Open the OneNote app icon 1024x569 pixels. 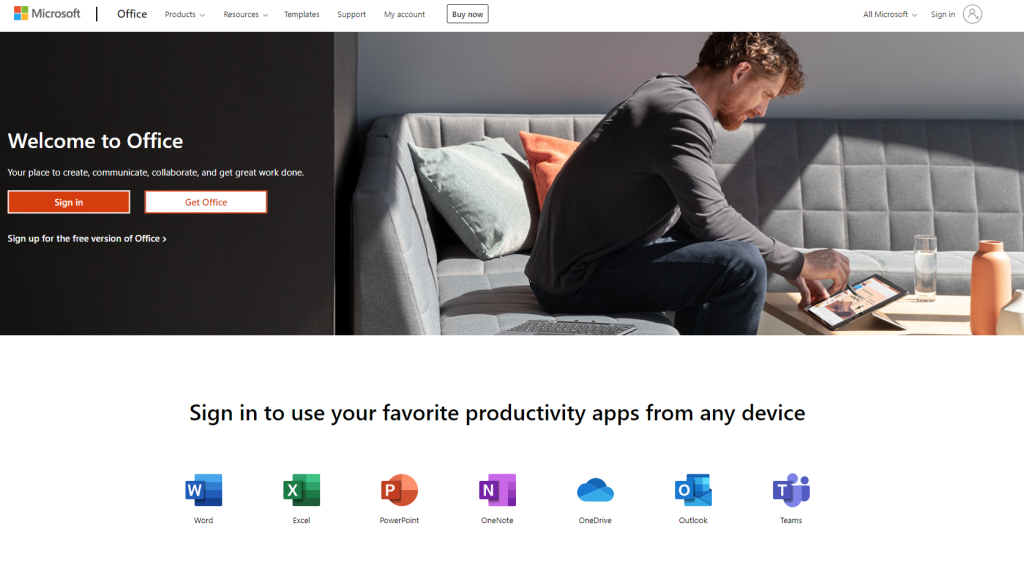[x=497, y=490]
